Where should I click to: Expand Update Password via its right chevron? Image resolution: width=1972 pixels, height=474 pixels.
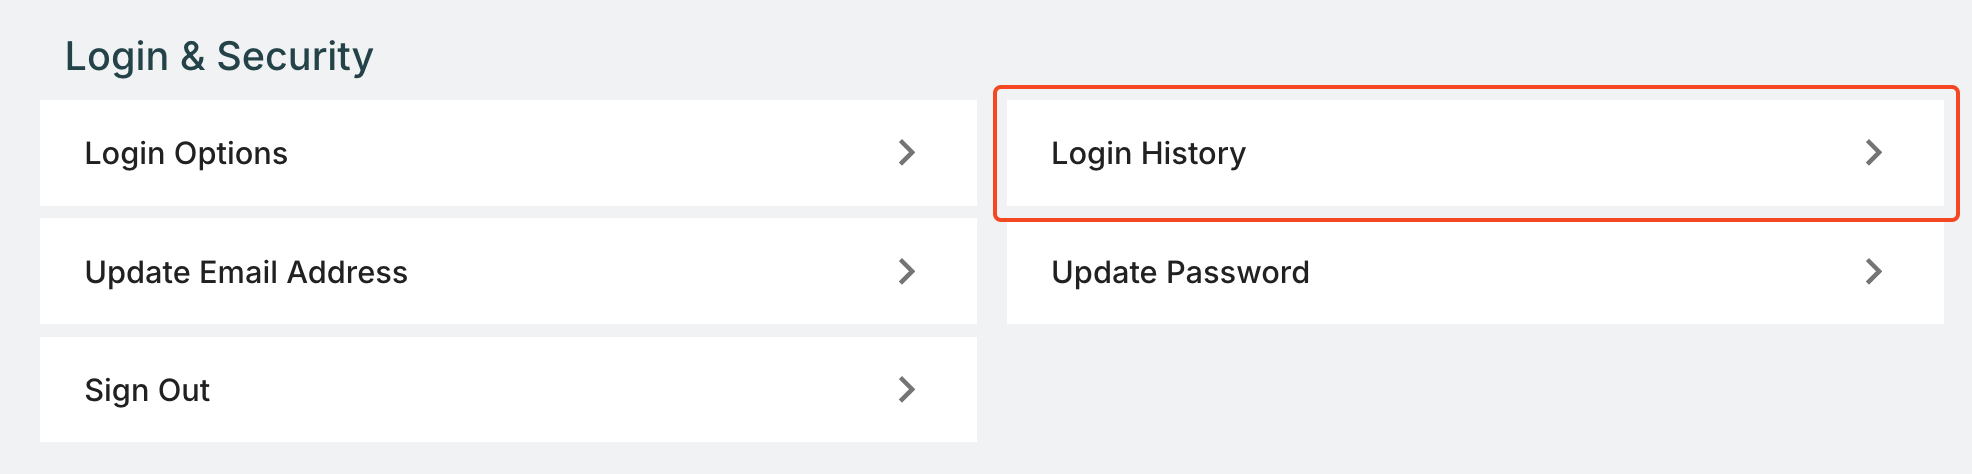tap(1873, 271)
